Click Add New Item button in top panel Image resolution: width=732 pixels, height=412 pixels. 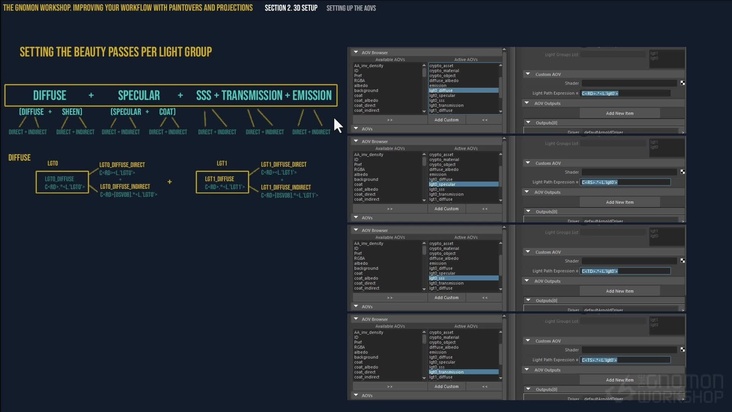pos(619,113)
